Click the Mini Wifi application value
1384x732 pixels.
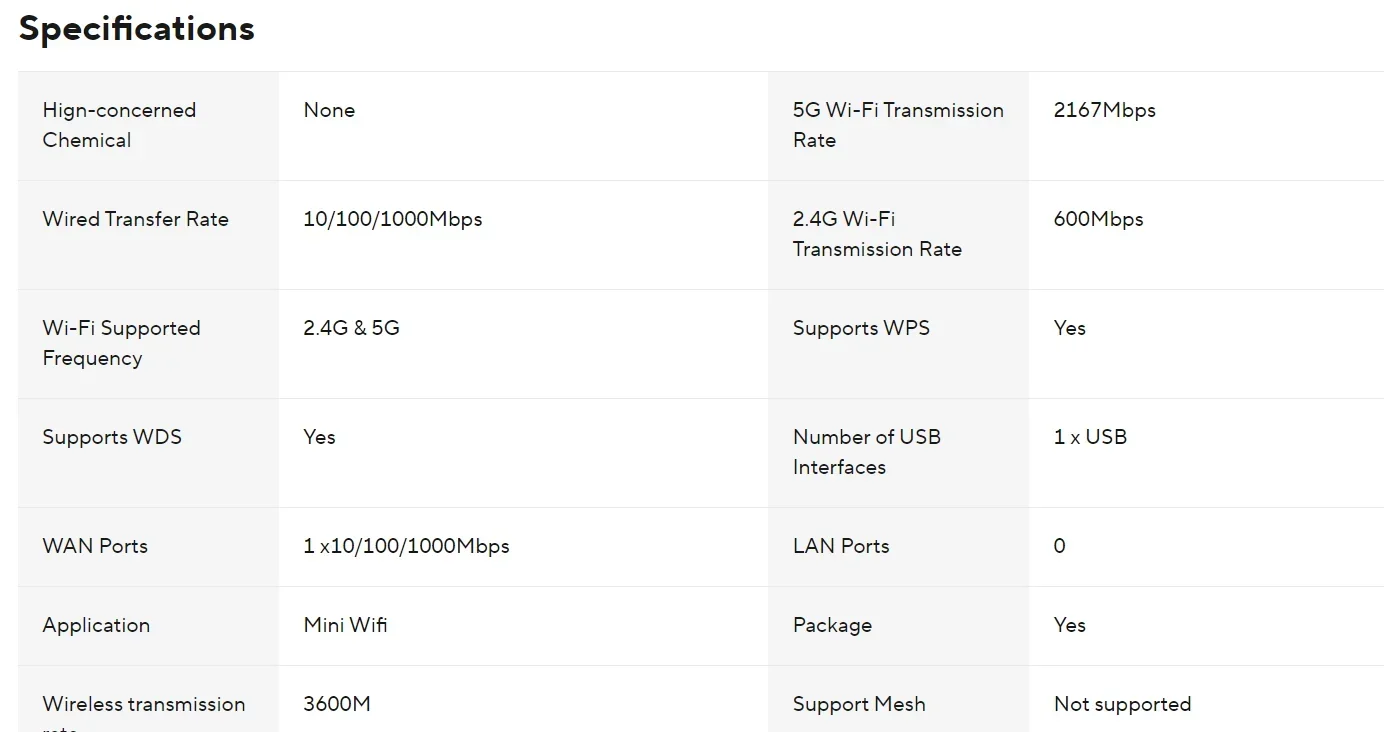pos(345,625)
